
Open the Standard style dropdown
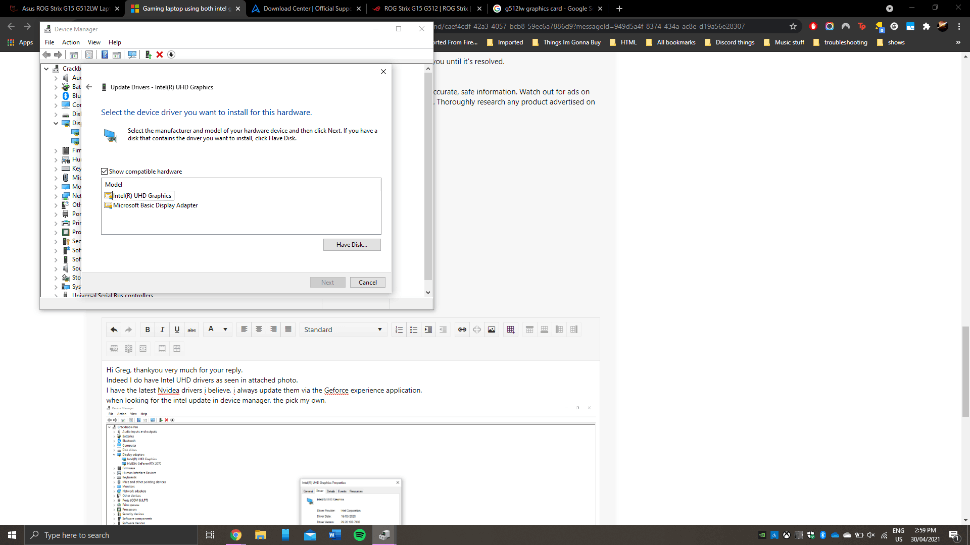point(343,330)
